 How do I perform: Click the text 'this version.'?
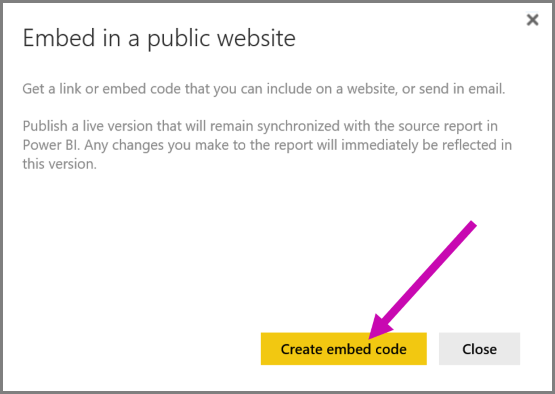tap(59, 164)
